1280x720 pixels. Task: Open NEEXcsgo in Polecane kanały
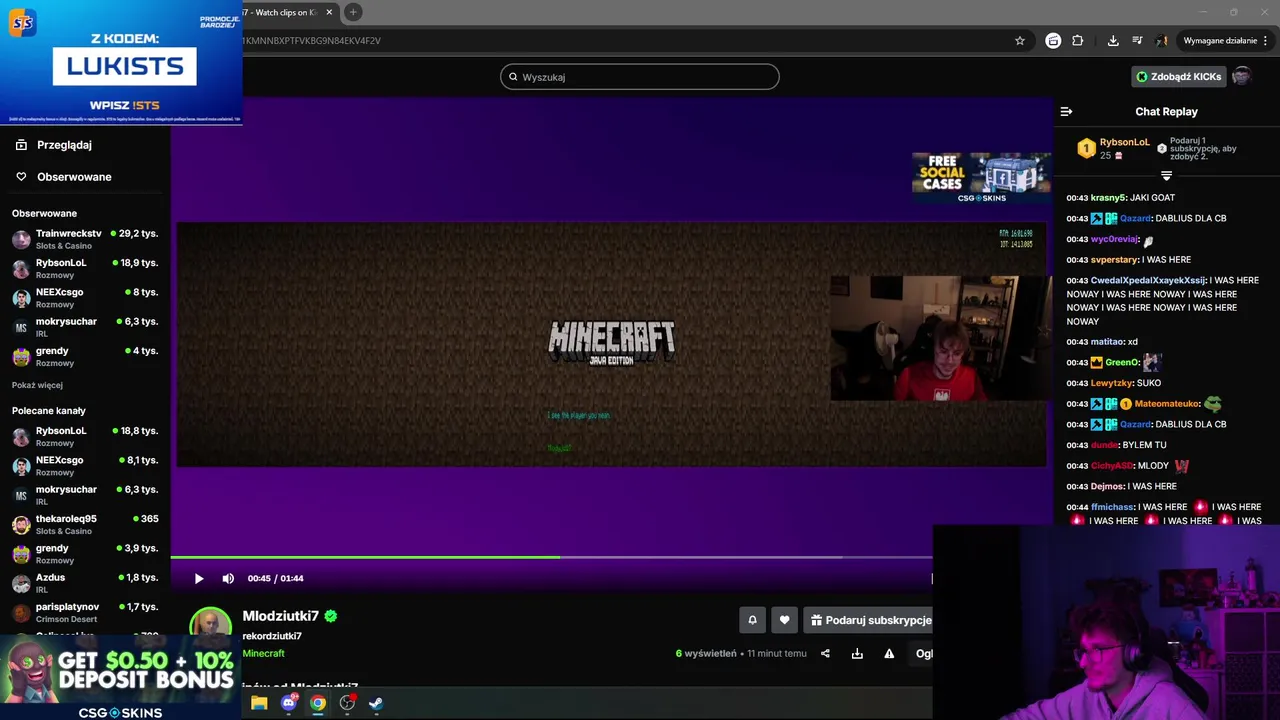(85, 466)
